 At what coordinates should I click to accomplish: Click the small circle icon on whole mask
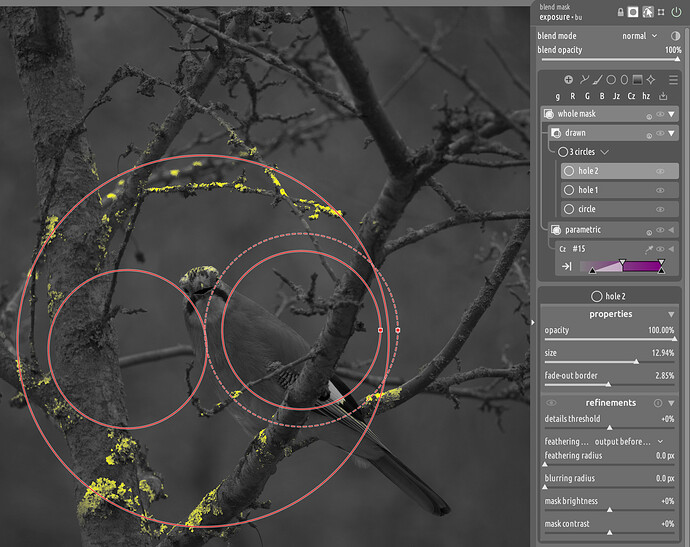click(649, 117)
